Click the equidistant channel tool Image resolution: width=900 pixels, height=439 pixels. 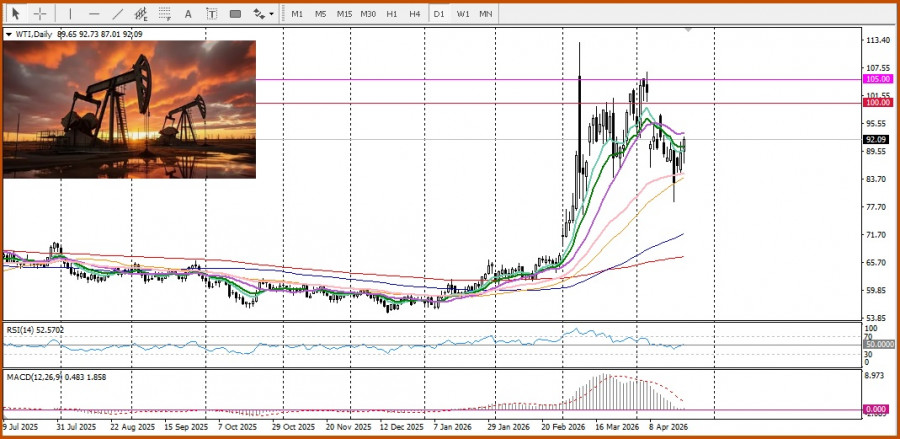142,14
